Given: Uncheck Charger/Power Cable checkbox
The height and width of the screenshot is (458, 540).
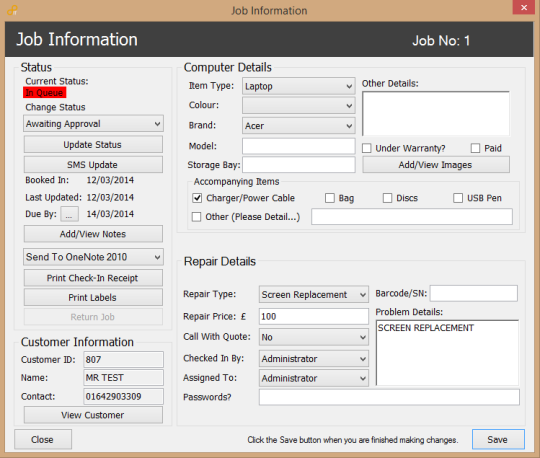Looking at the screenshot, I should coord(197,198).
